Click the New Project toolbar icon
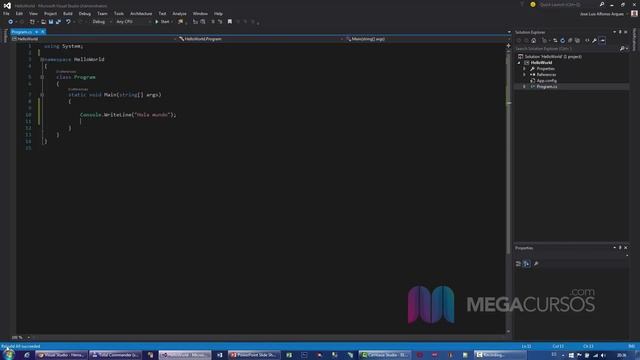This screenshot has height=360, width=640. click(x=32, y=22)
